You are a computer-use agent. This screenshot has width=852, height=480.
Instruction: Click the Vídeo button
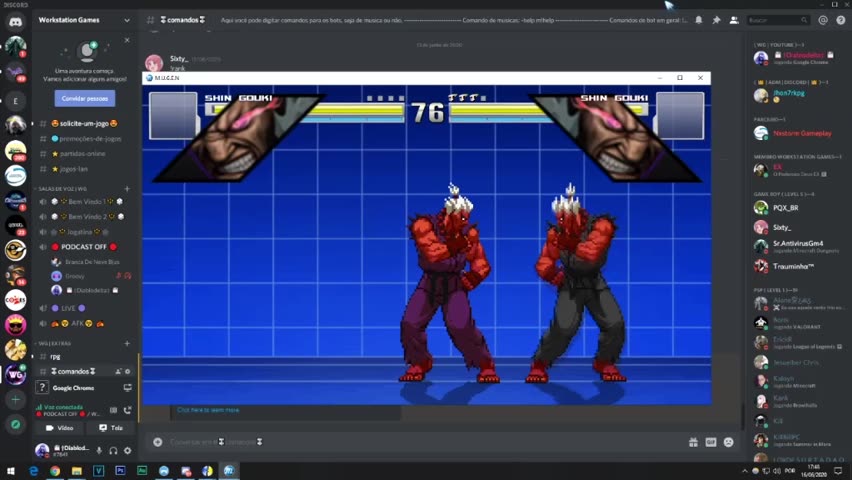(x=60, y=428)
